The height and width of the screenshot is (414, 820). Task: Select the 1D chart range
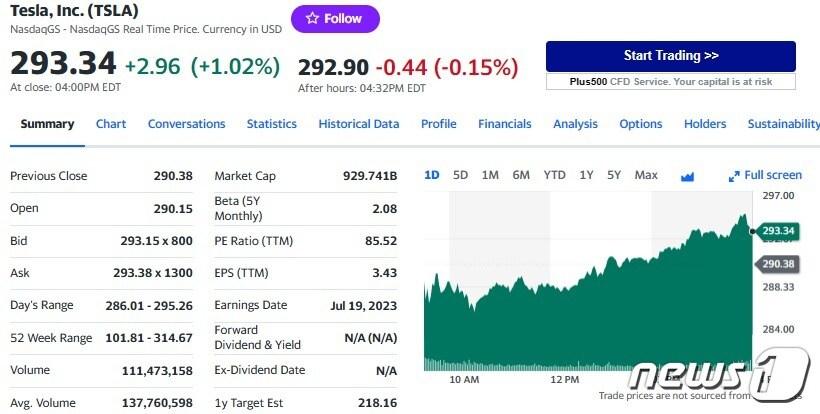click(432, 175)
